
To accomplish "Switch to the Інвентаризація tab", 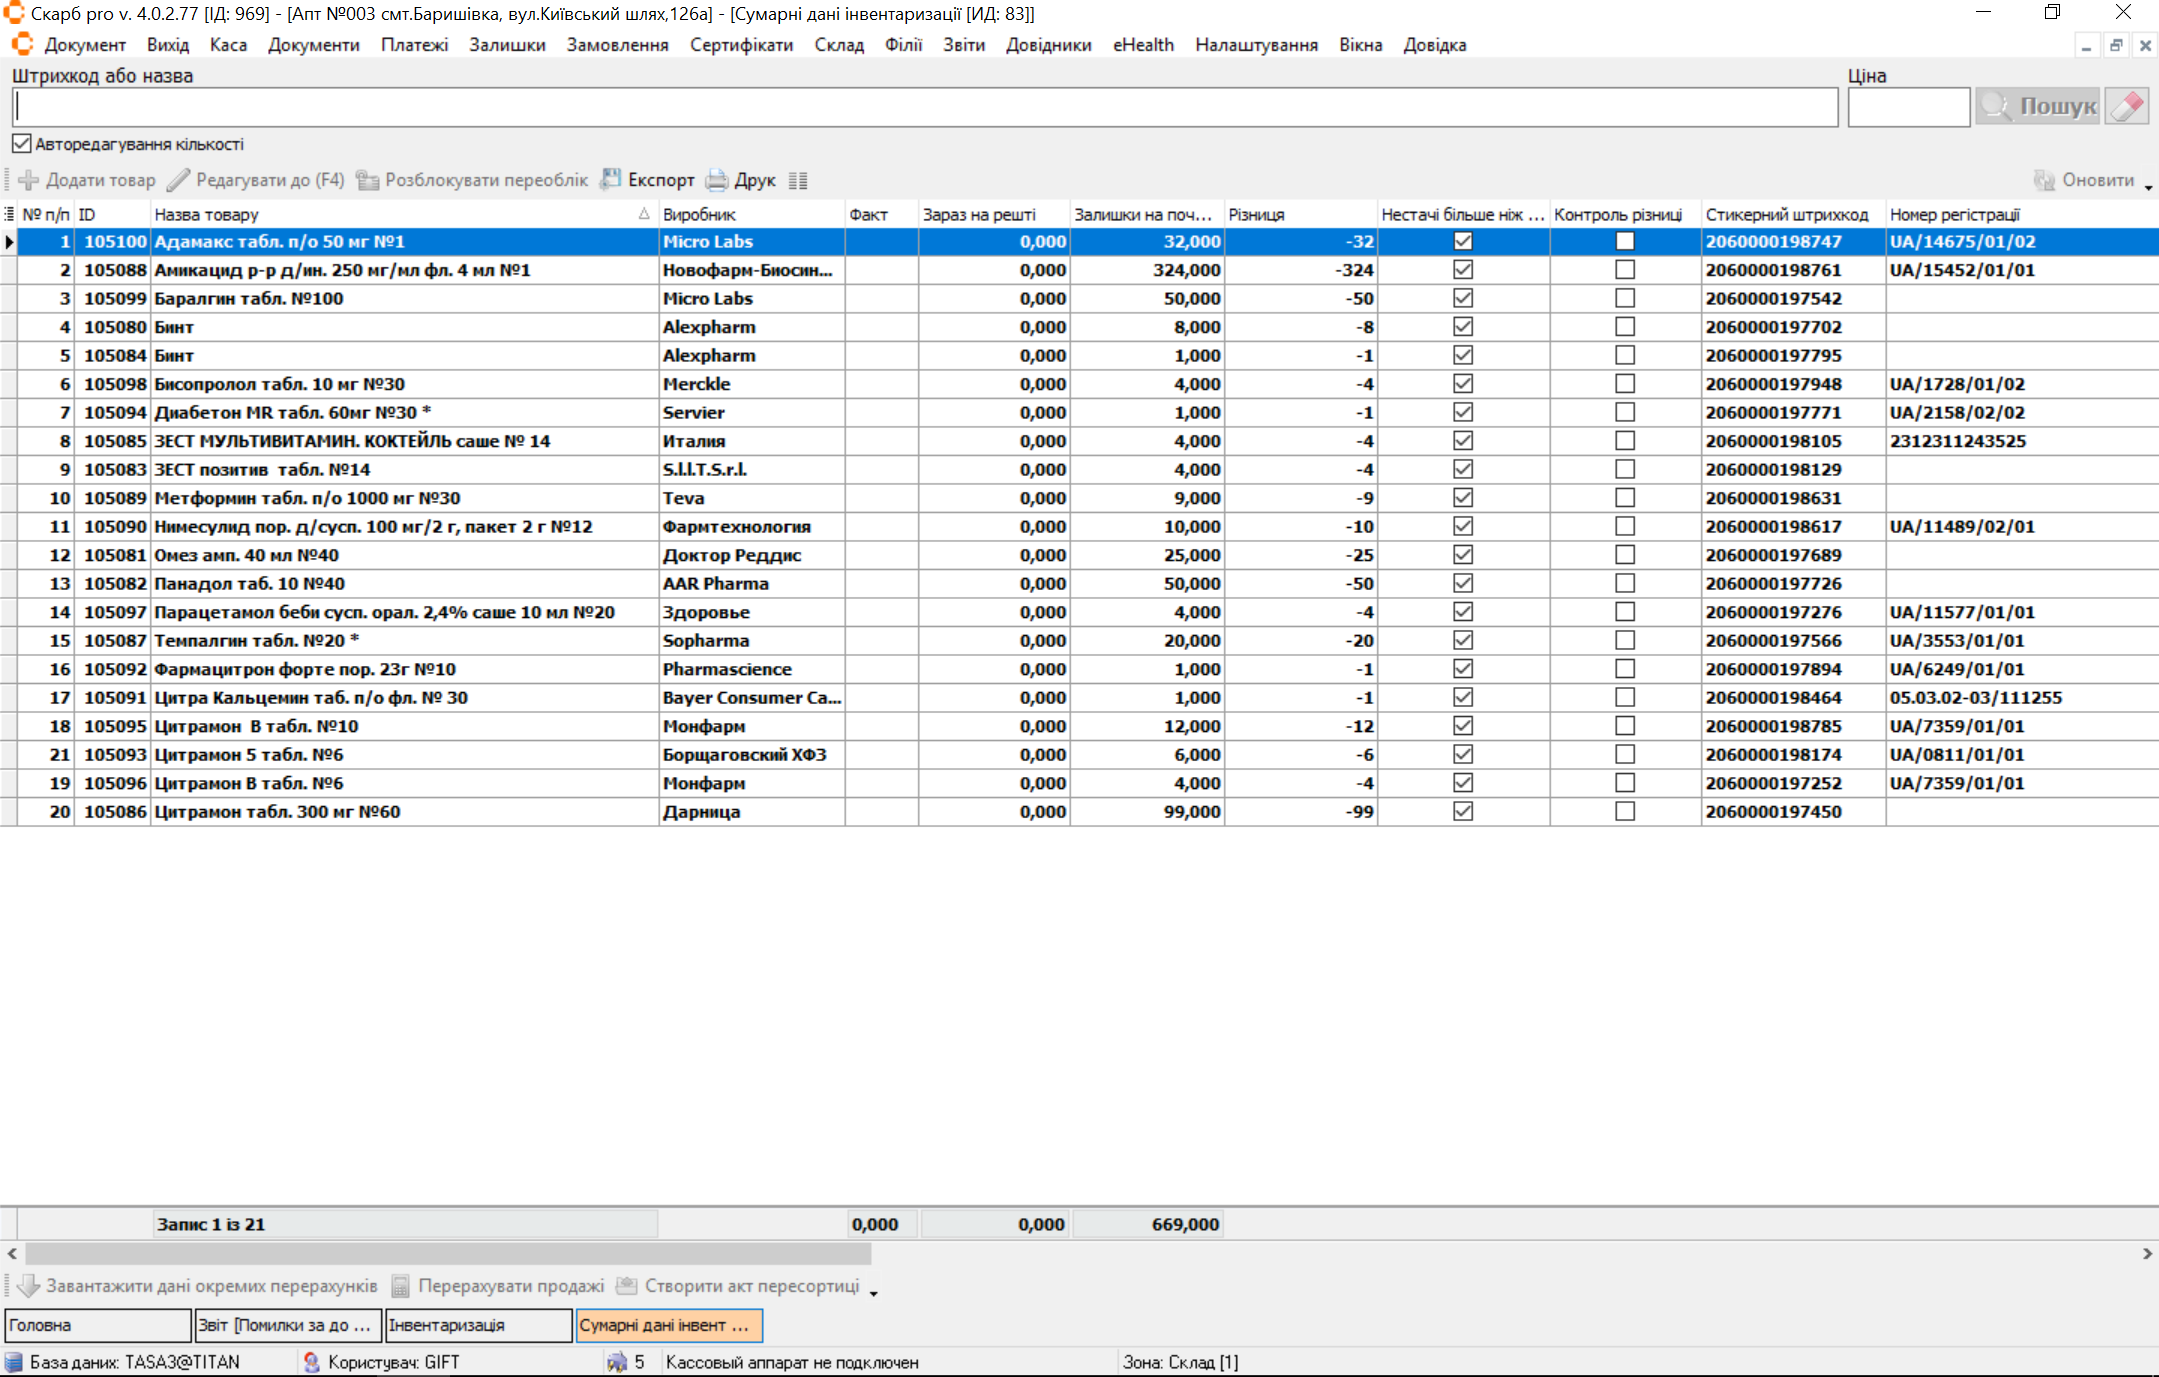I will pos(478,1325).
